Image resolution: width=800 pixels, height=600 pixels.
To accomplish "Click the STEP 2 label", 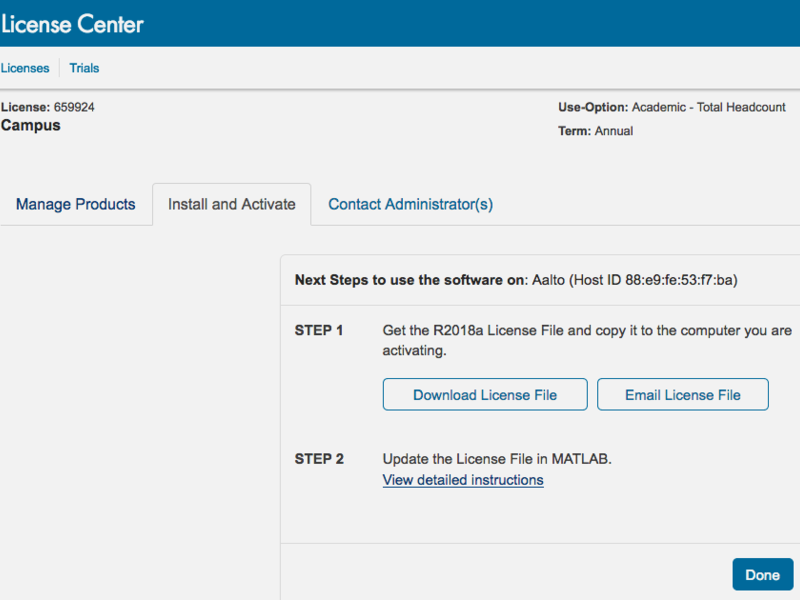I will (x=319, y=459).
